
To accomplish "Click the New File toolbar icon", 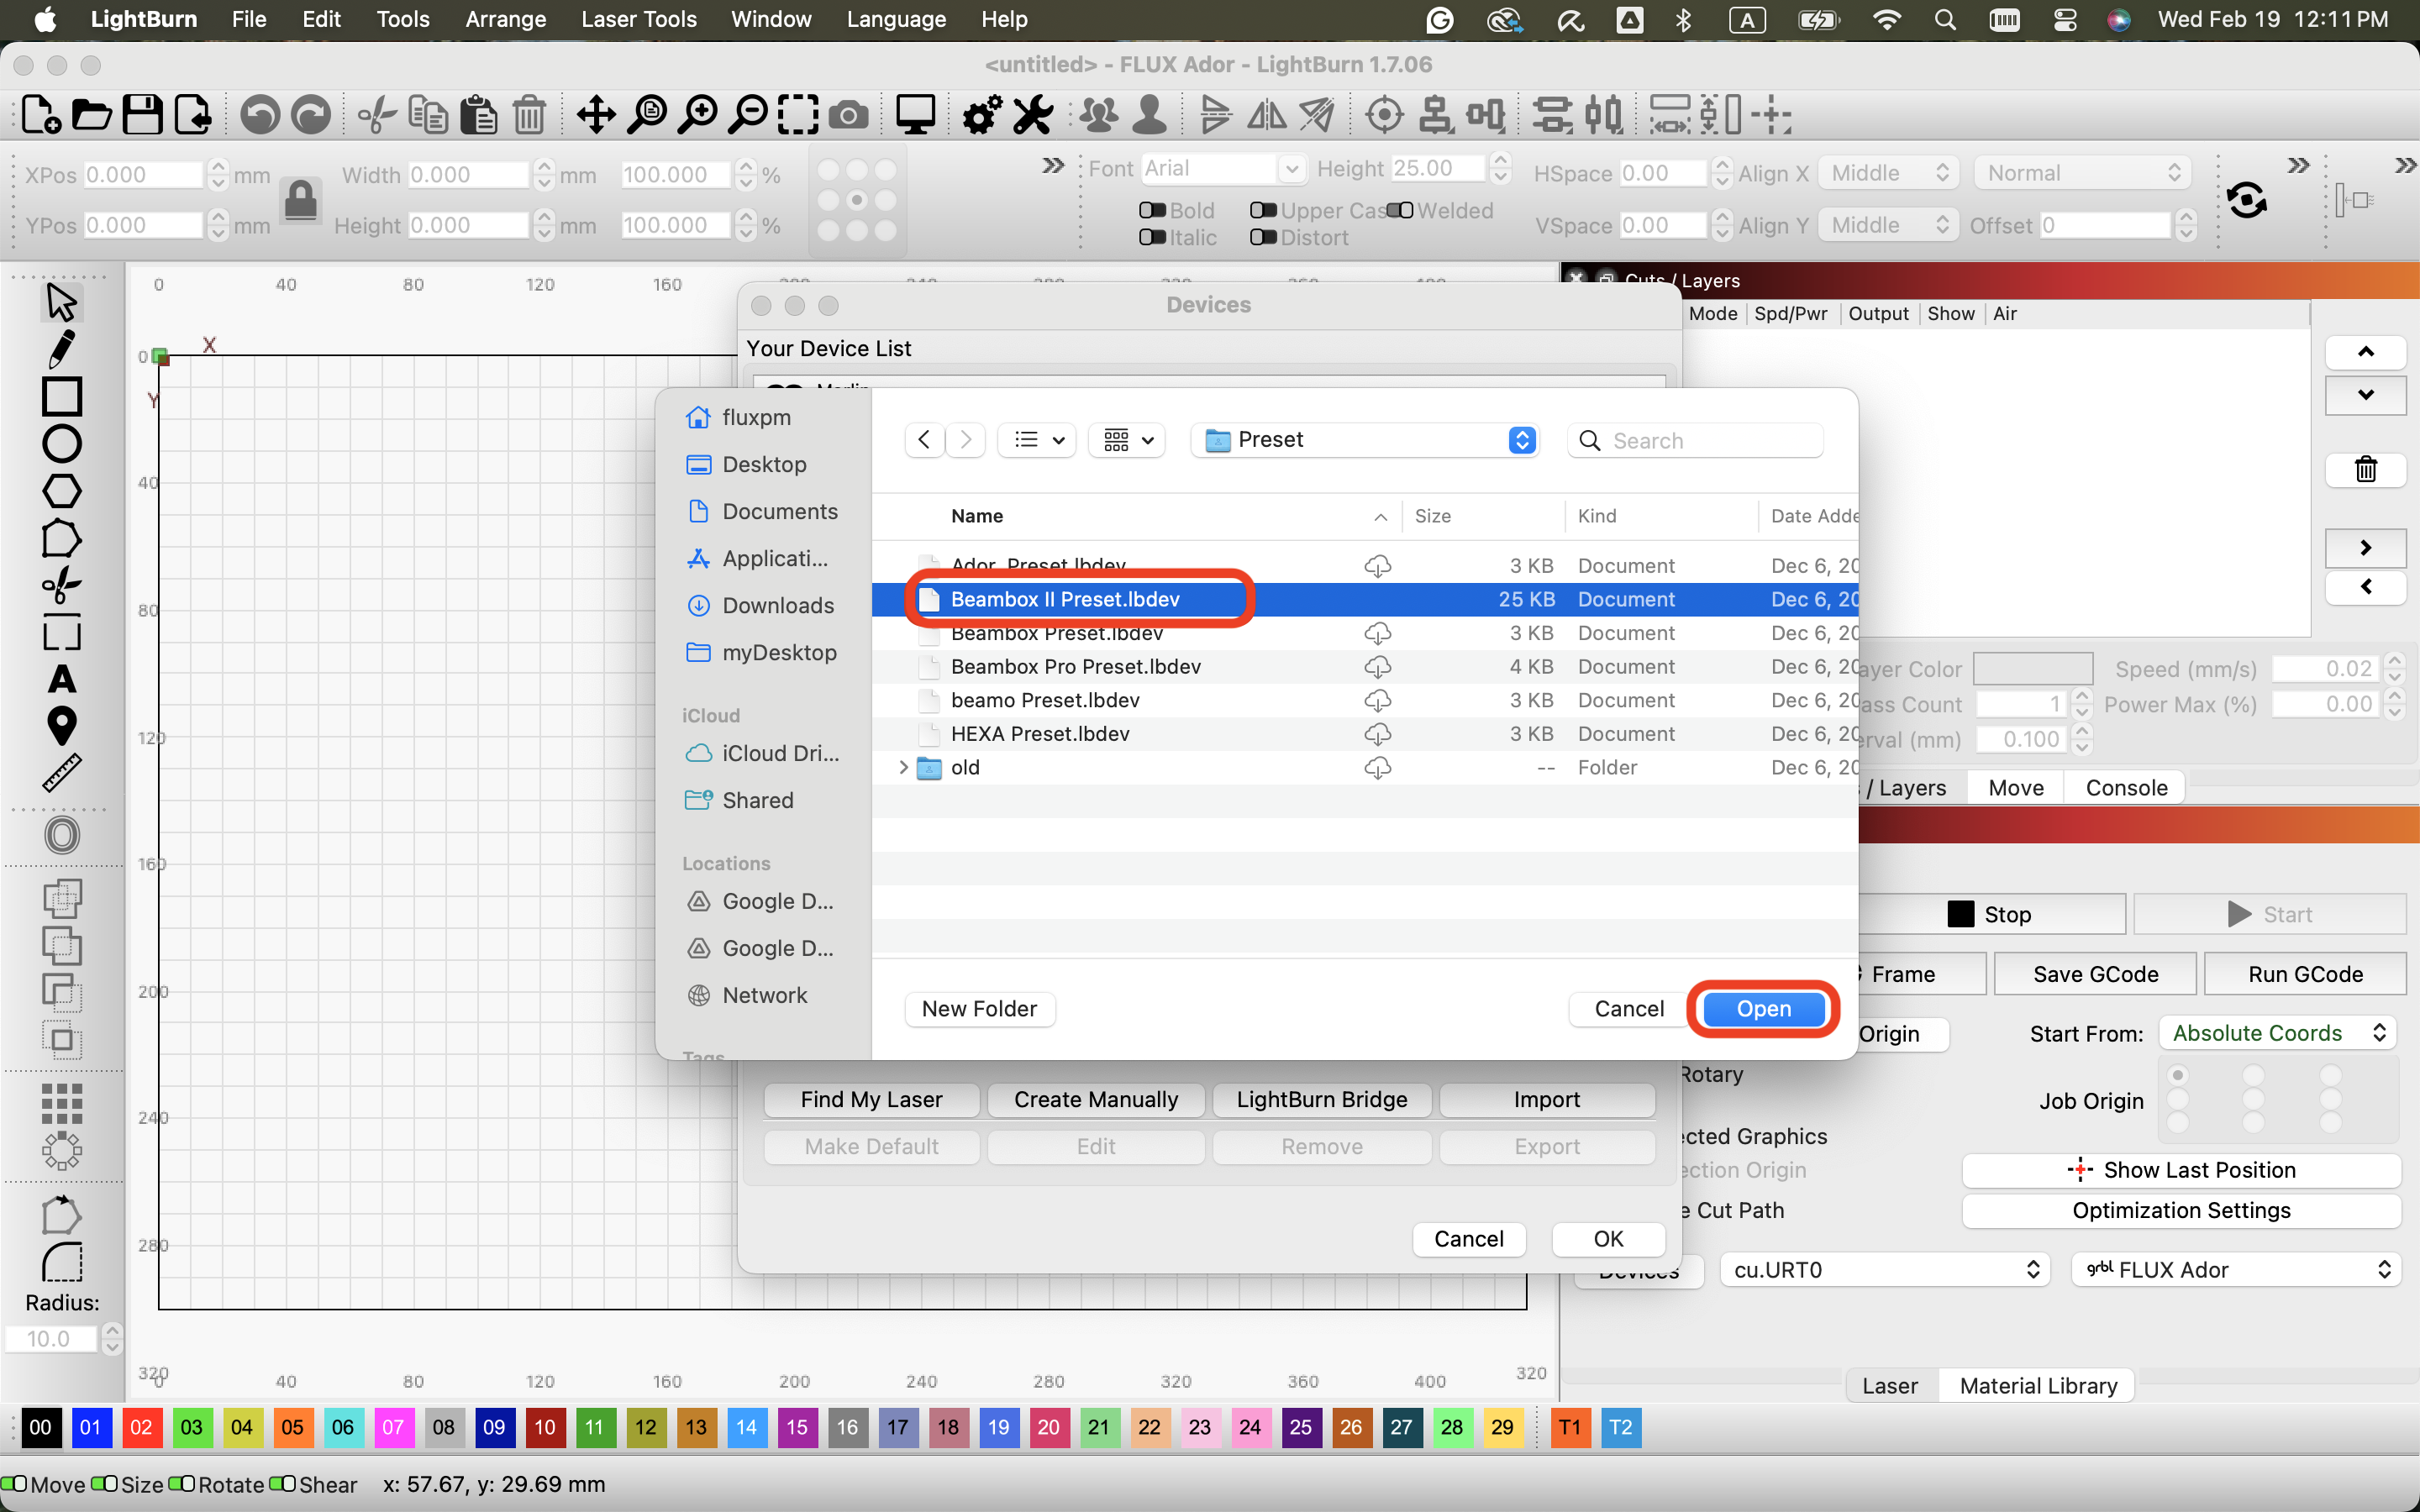I will 40,115.
